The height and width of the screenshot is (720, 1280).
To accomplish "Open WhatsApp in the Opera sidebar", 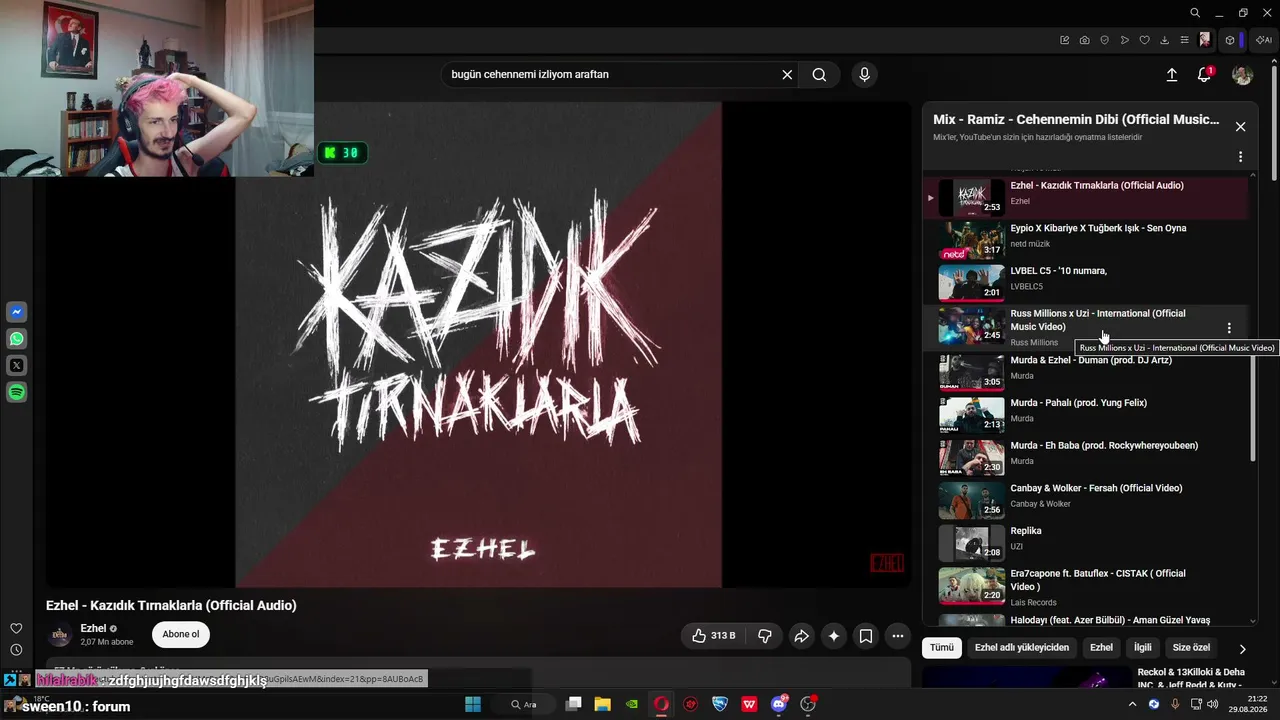I will (17, 339).
